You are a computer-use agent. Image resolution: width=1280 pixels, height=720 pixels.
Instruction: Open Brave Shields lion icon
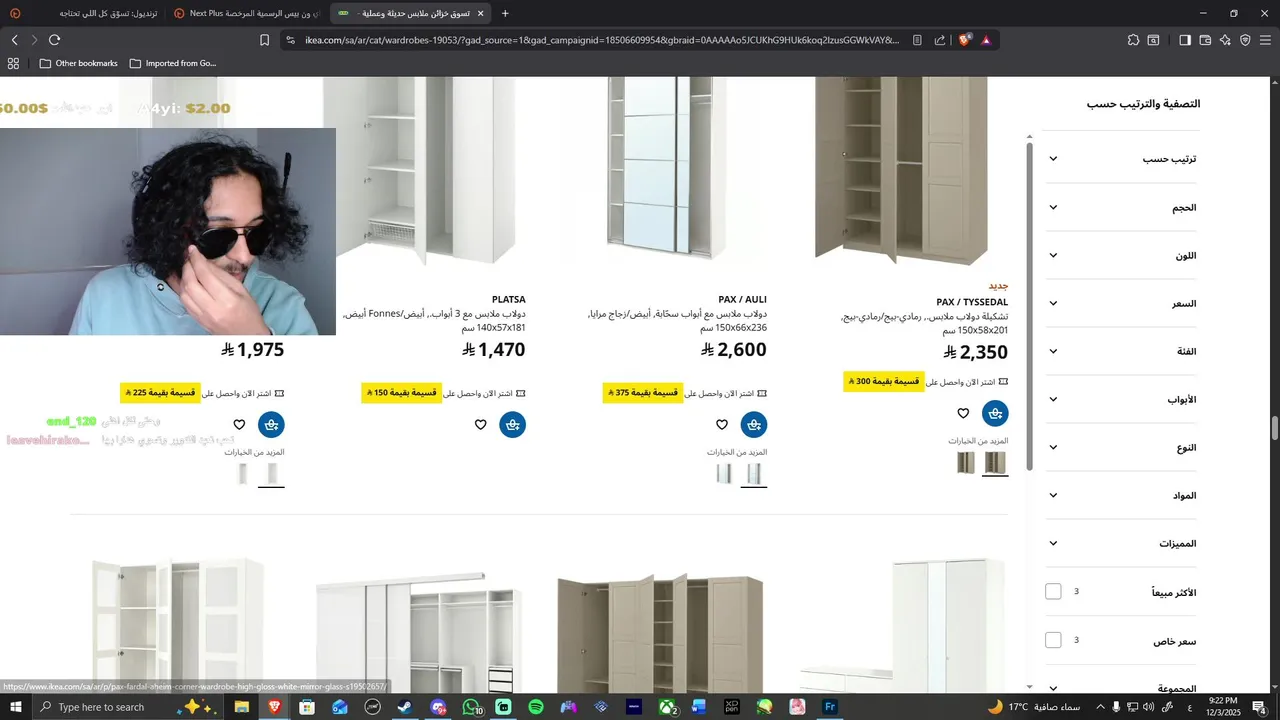click(x=964, y=40)
